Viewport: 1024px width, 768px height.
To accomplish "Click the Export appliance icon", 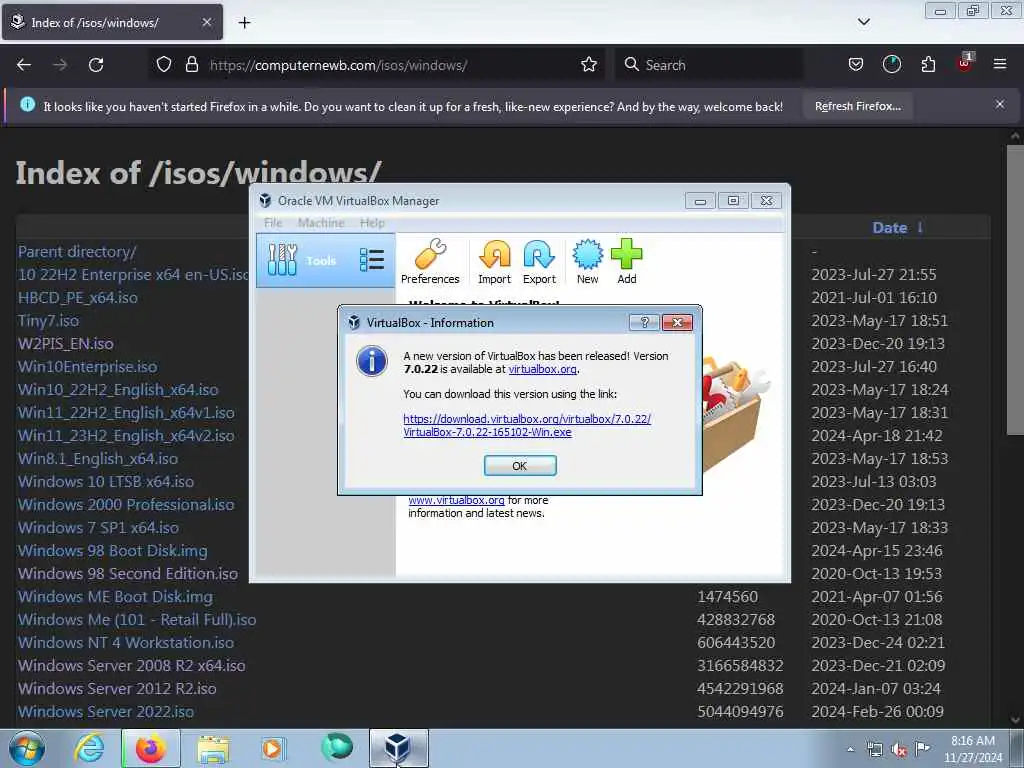I will tap(539, 261).
